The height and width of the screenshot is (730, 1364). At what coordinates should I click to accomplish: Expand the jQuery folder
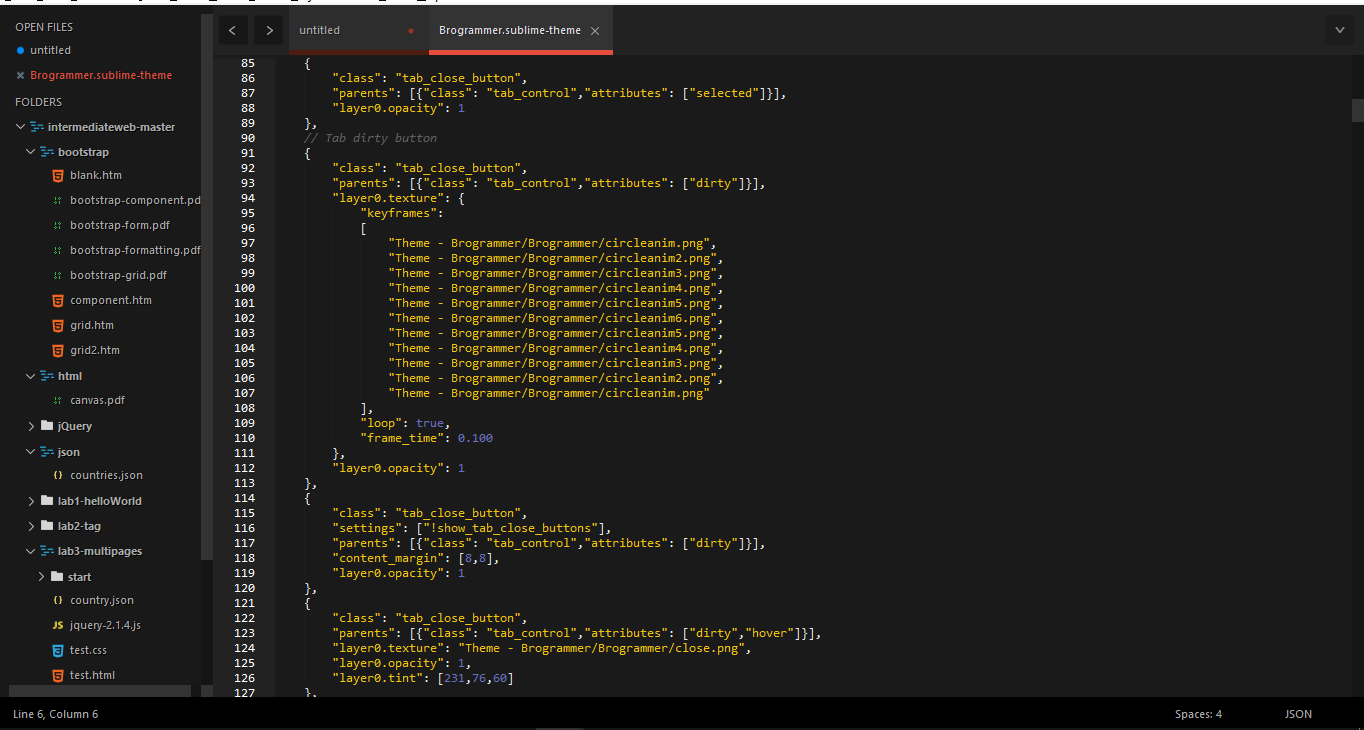[32, 425]
